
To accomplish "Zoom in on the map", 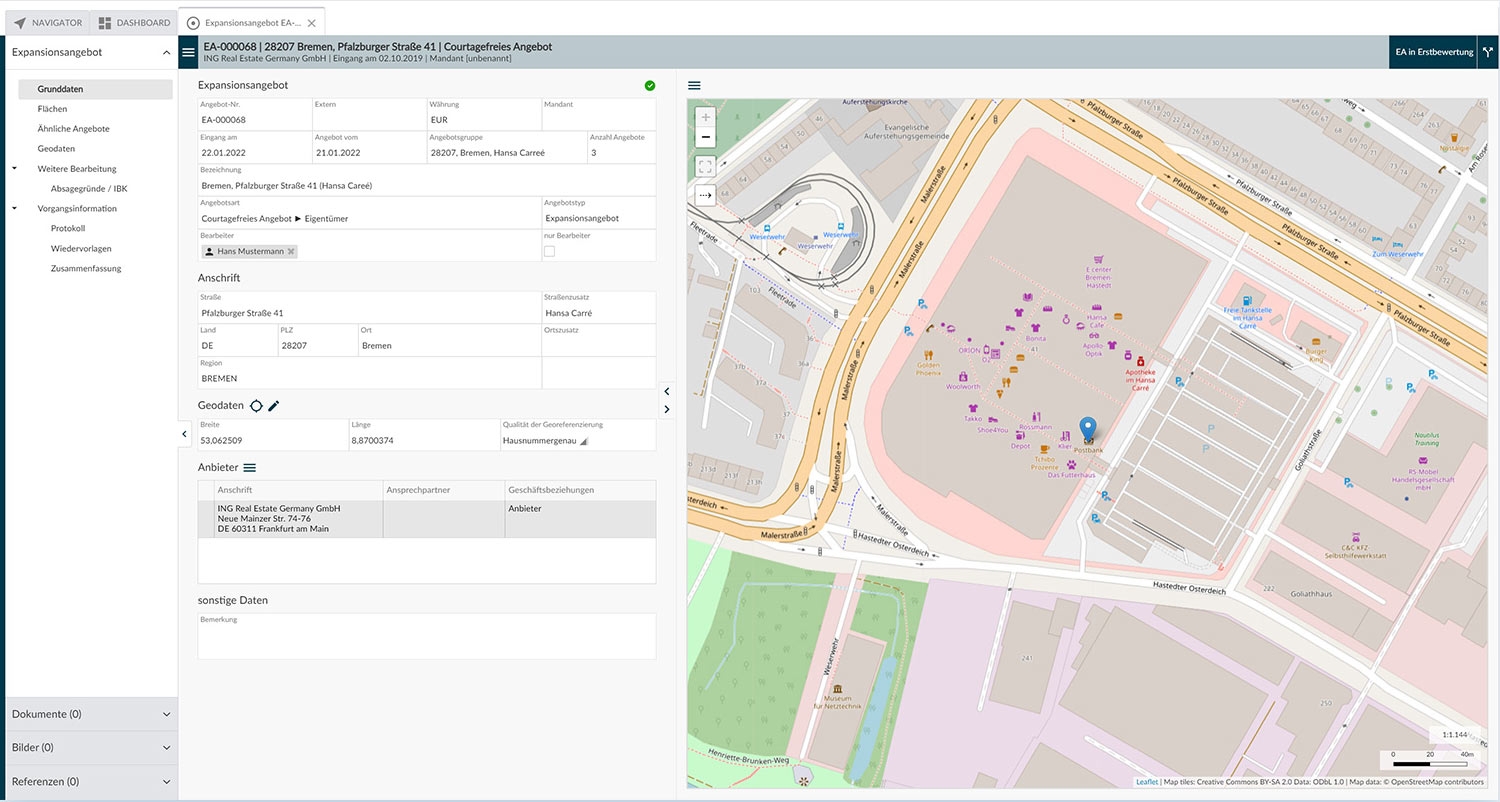I will 706,117.
